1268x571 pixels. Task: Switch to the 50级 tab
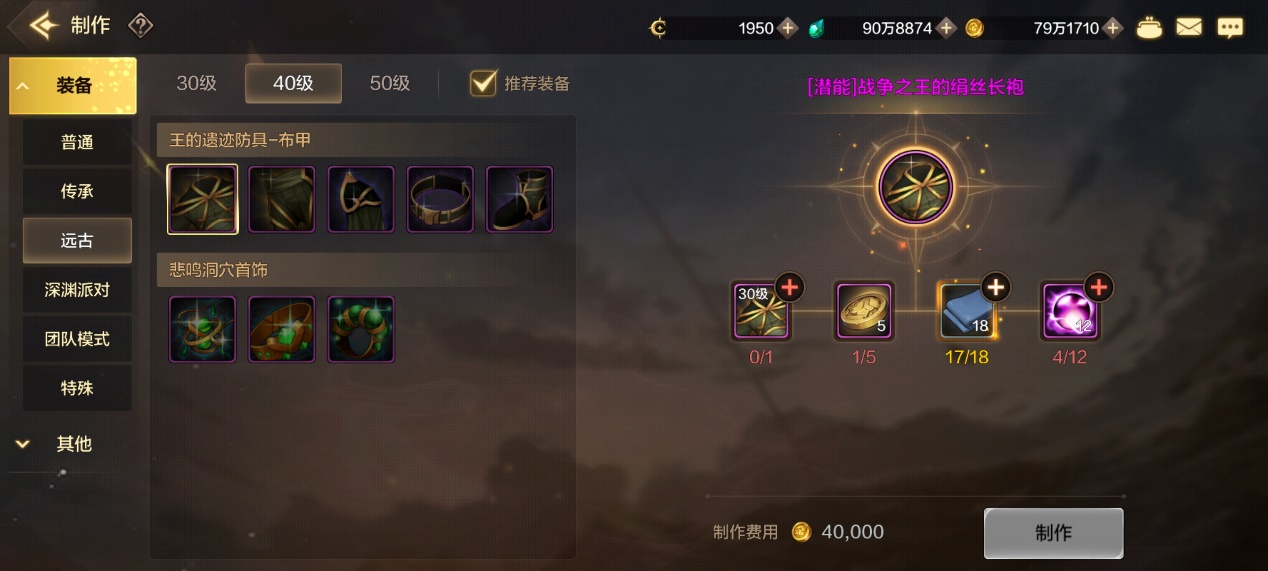coord(390,84)
